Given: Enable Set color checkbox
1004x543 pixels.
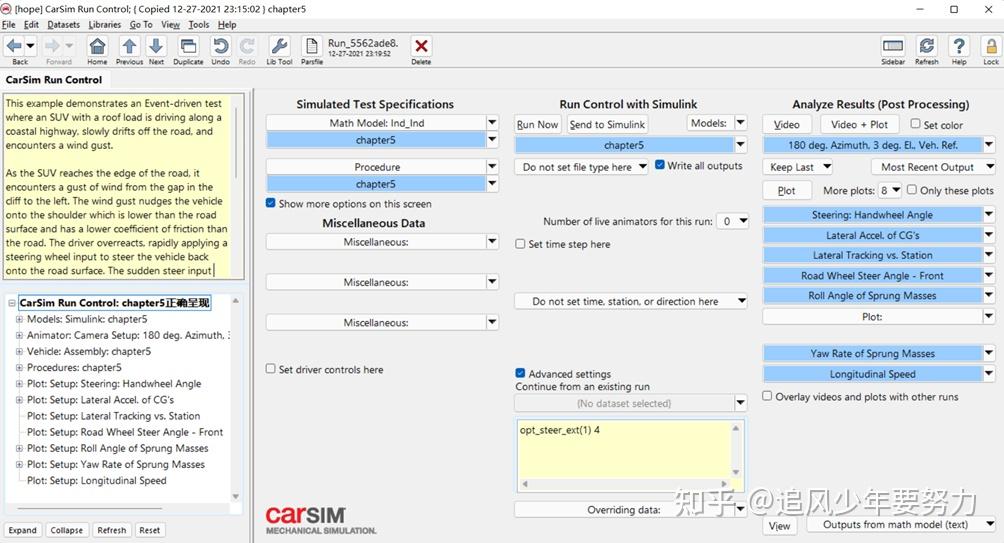Looking at the screenshot, I should point(915,124).
